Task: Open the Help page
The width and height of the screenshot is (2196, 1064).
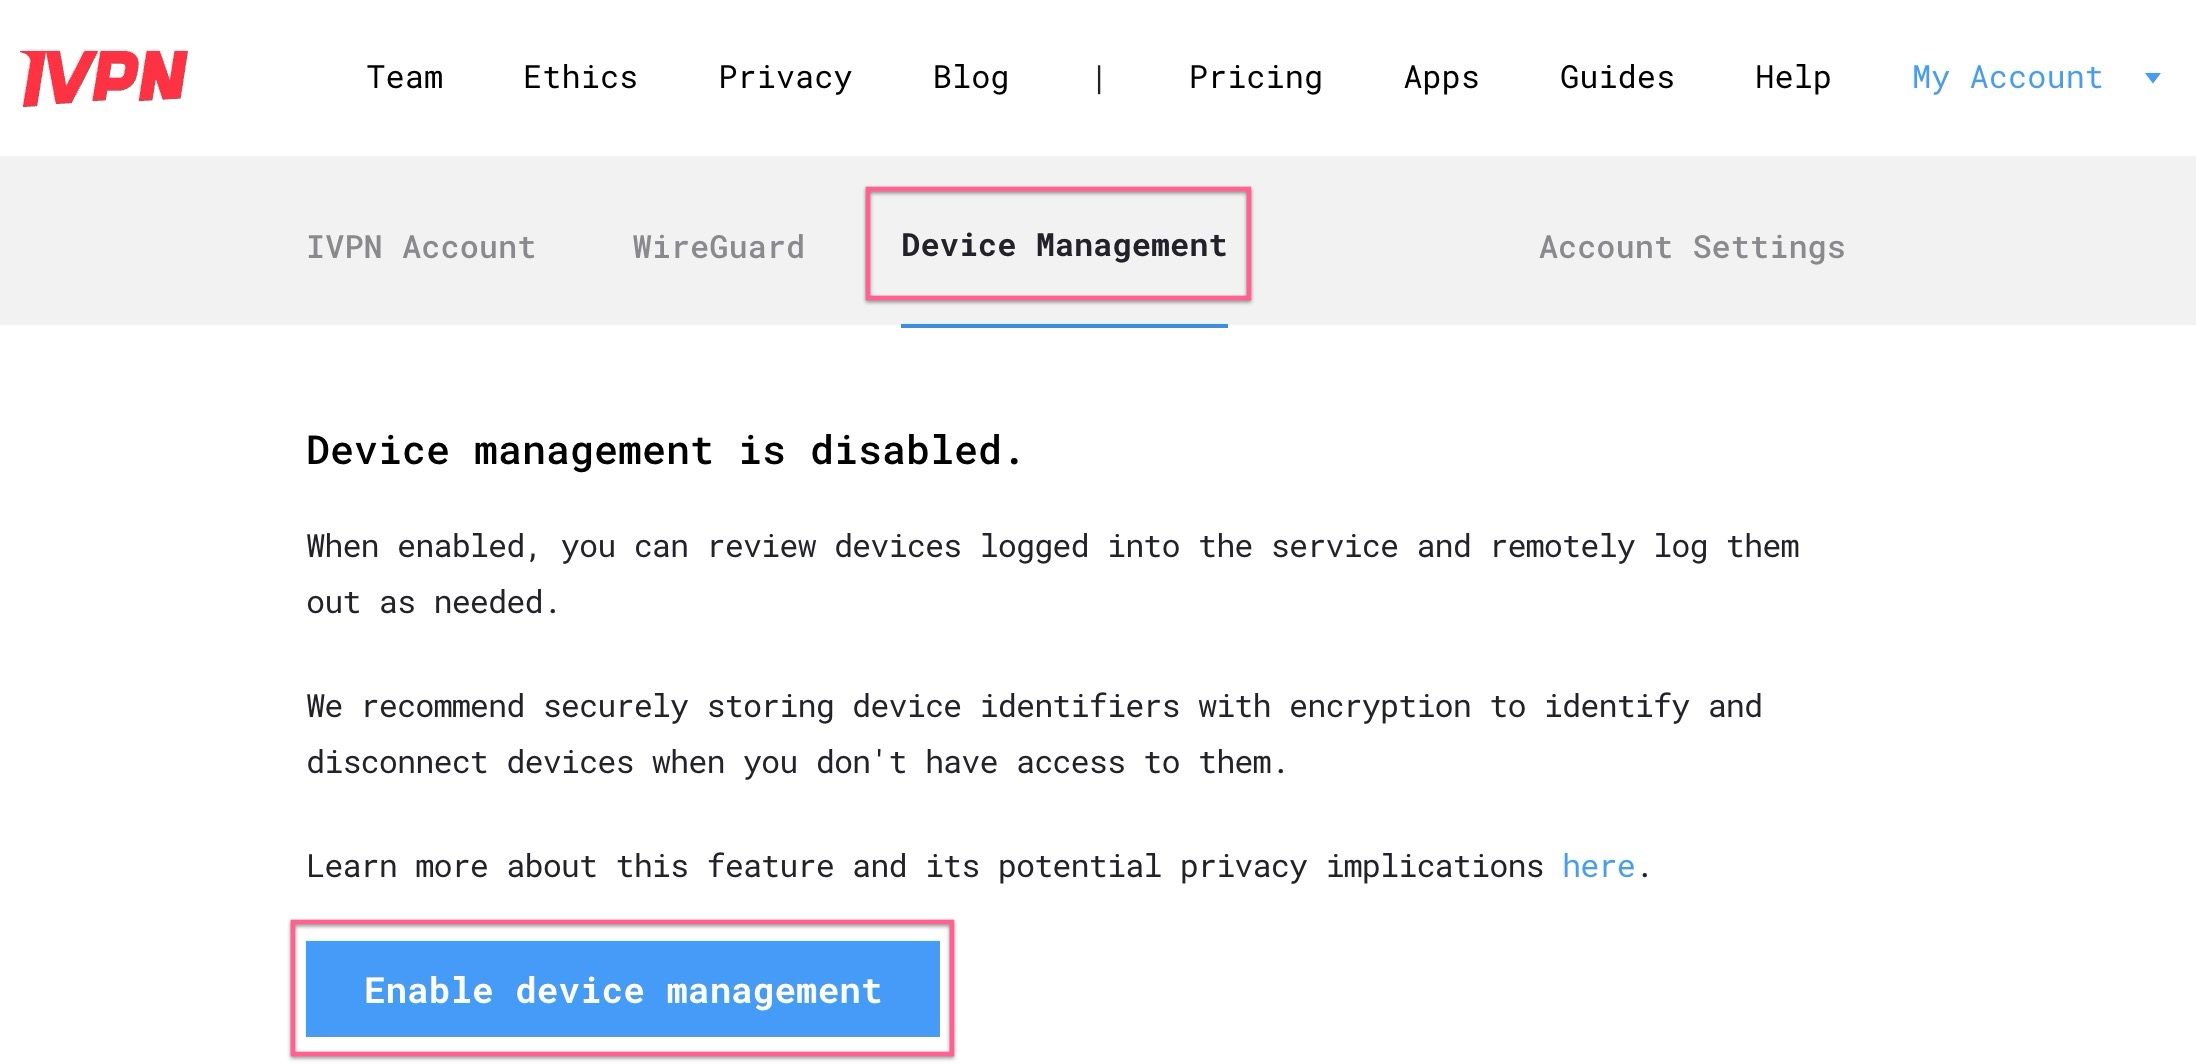Action: pos(1792,77)
